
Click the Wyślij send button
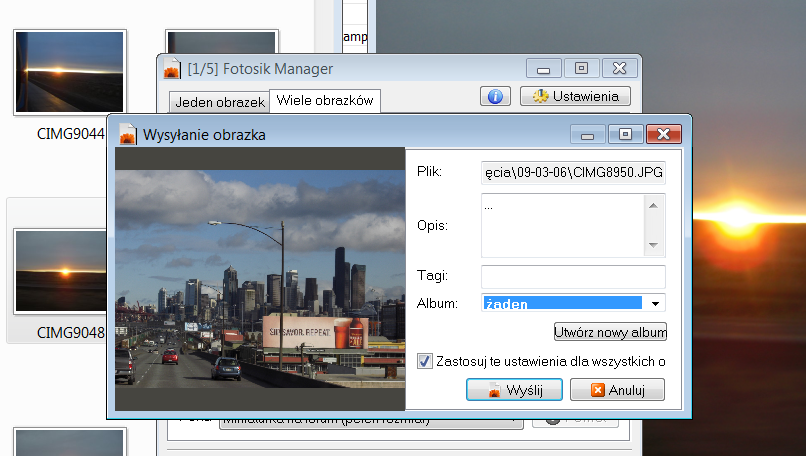(x=514, y=390)
